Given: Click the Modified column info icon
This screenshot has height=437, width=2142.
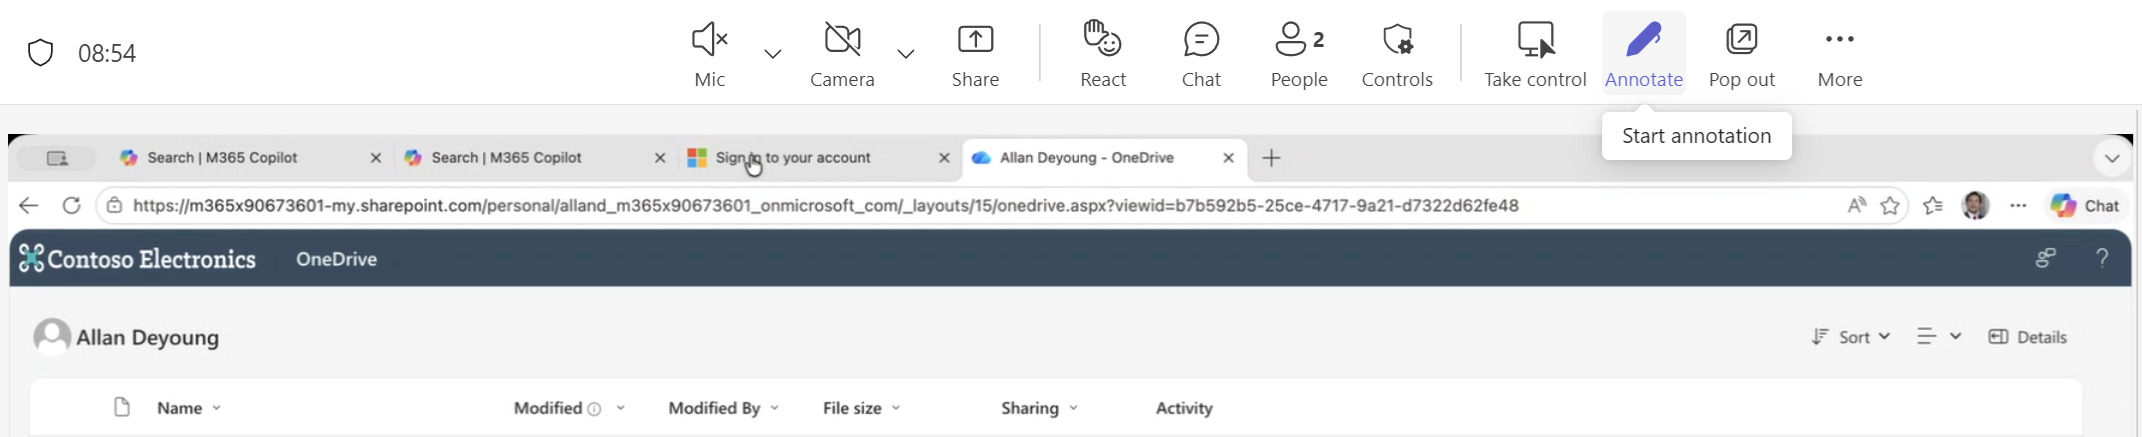Looking at the screenshot, I should click(x=595, y=409).
